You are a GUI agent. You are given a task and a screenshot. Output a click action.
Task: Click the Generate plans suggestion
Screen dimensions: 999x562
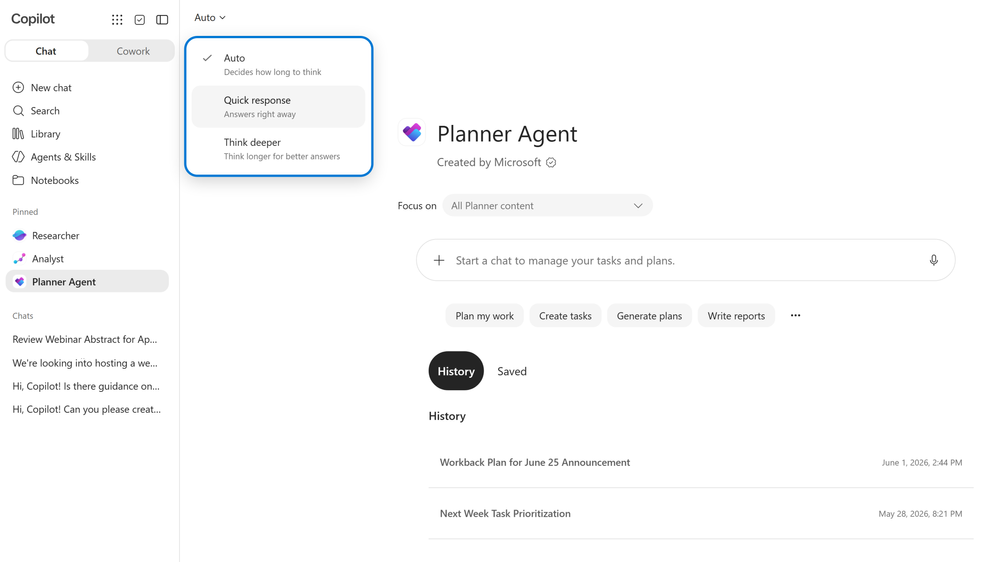(x=649, y=315)
